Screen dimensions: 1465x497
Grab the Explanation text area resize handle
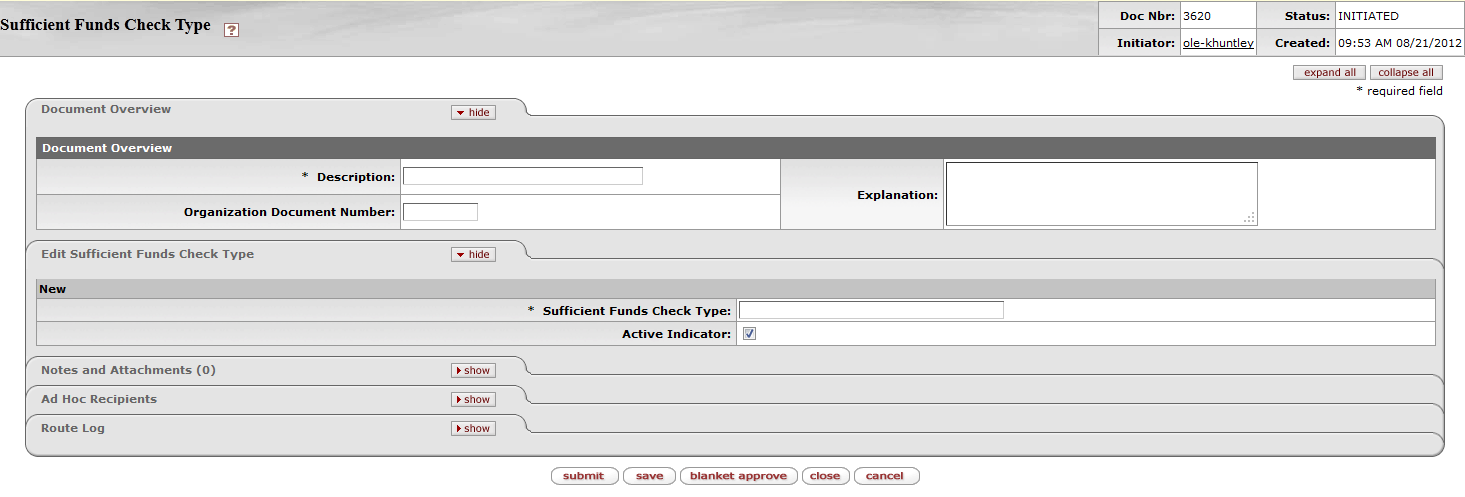point(1250,218)
